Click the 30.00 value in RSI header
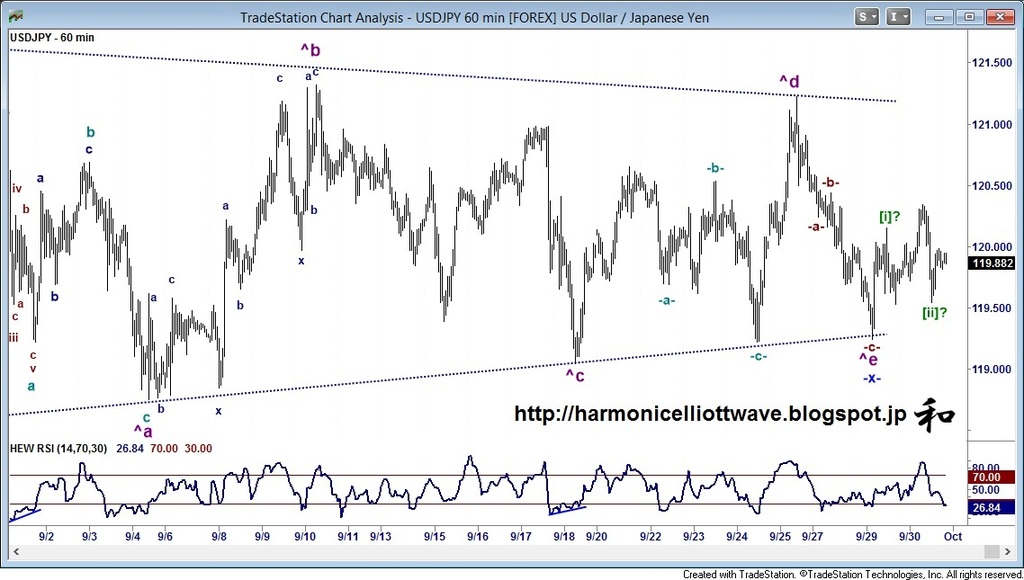The height and width of the screenshot is (580, 1024). click(x=198, y=448)
